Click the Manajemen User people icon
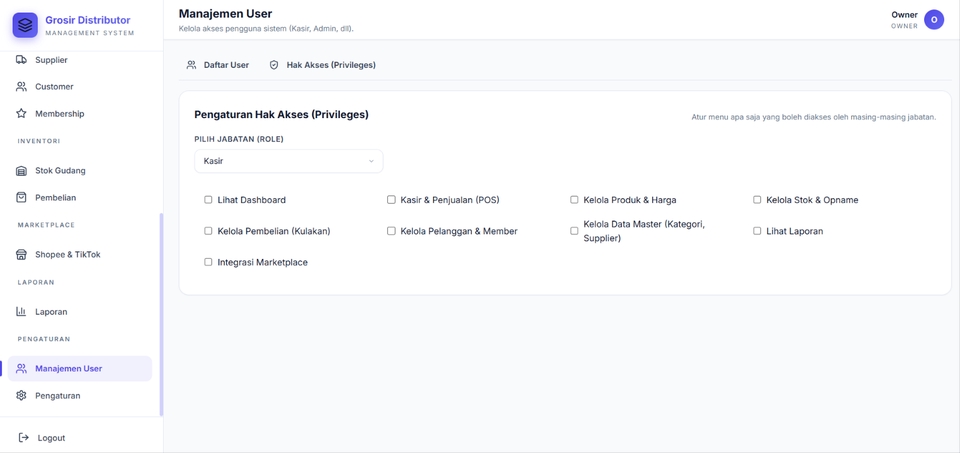The image size is (960, 453). pos(21,369)
